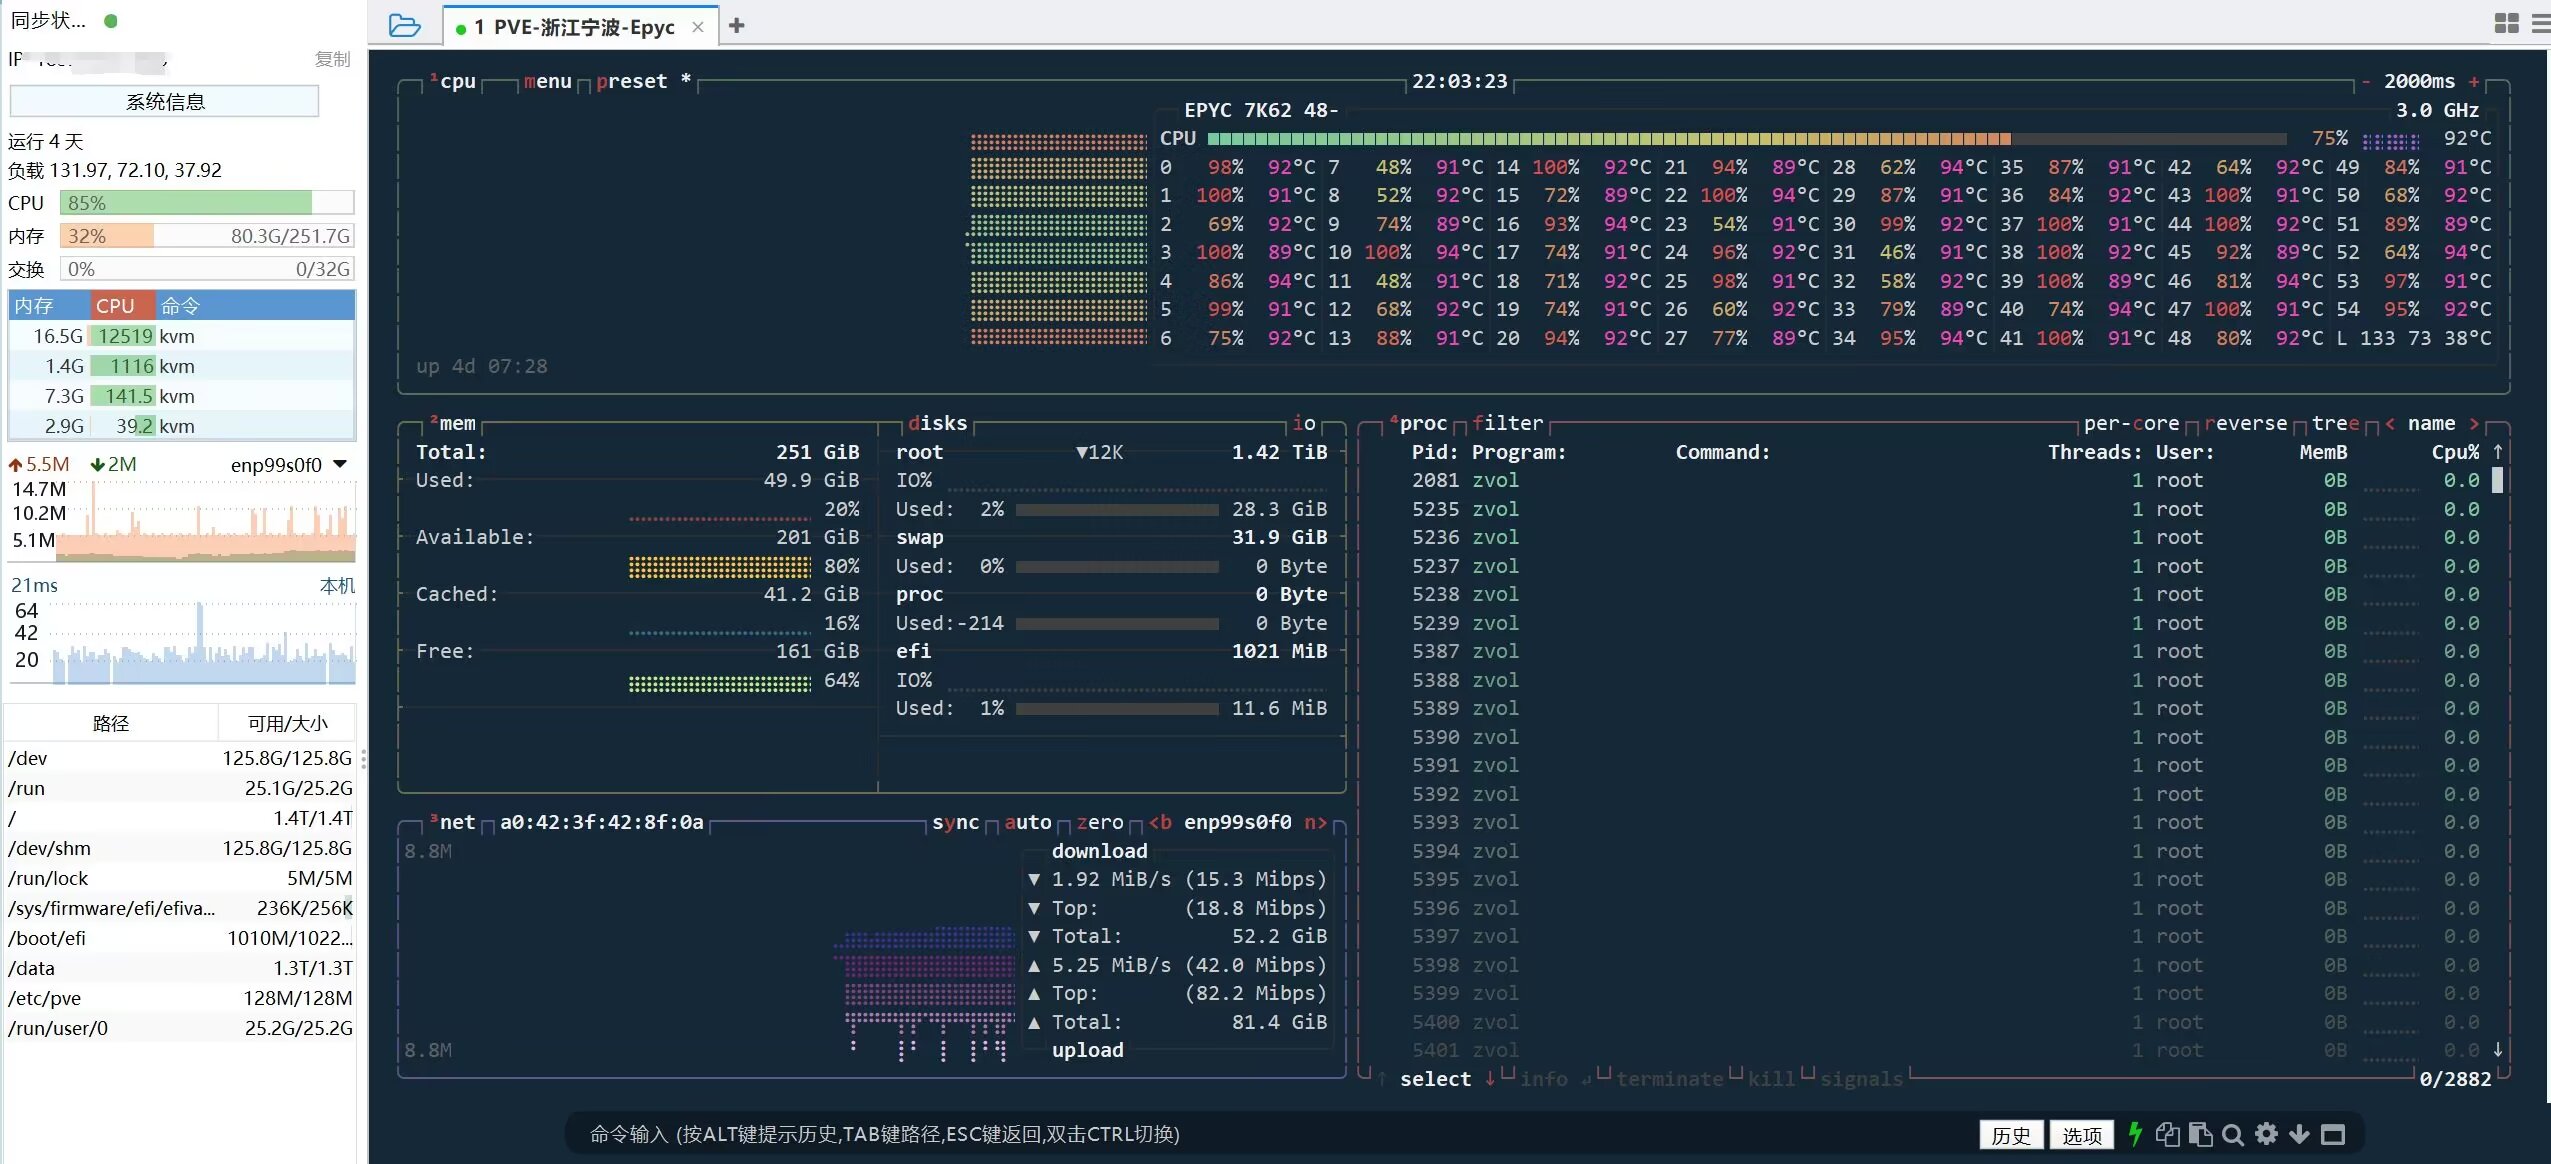The height and width of the screenshot is (1164, 2551).
Task: Open 历史 command history button
Action: click(x=2010, y=1135)
